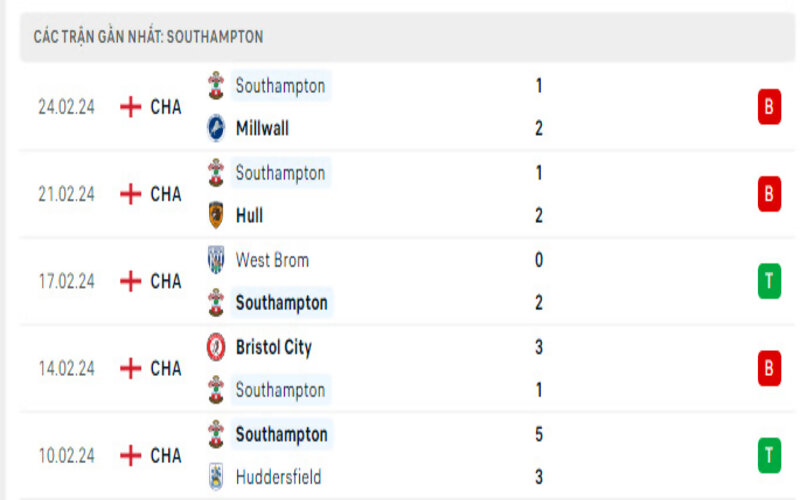Click the Millwall club crest icon
The height and width of the screenshot is (500, 800).
click(x=216, y=128)
